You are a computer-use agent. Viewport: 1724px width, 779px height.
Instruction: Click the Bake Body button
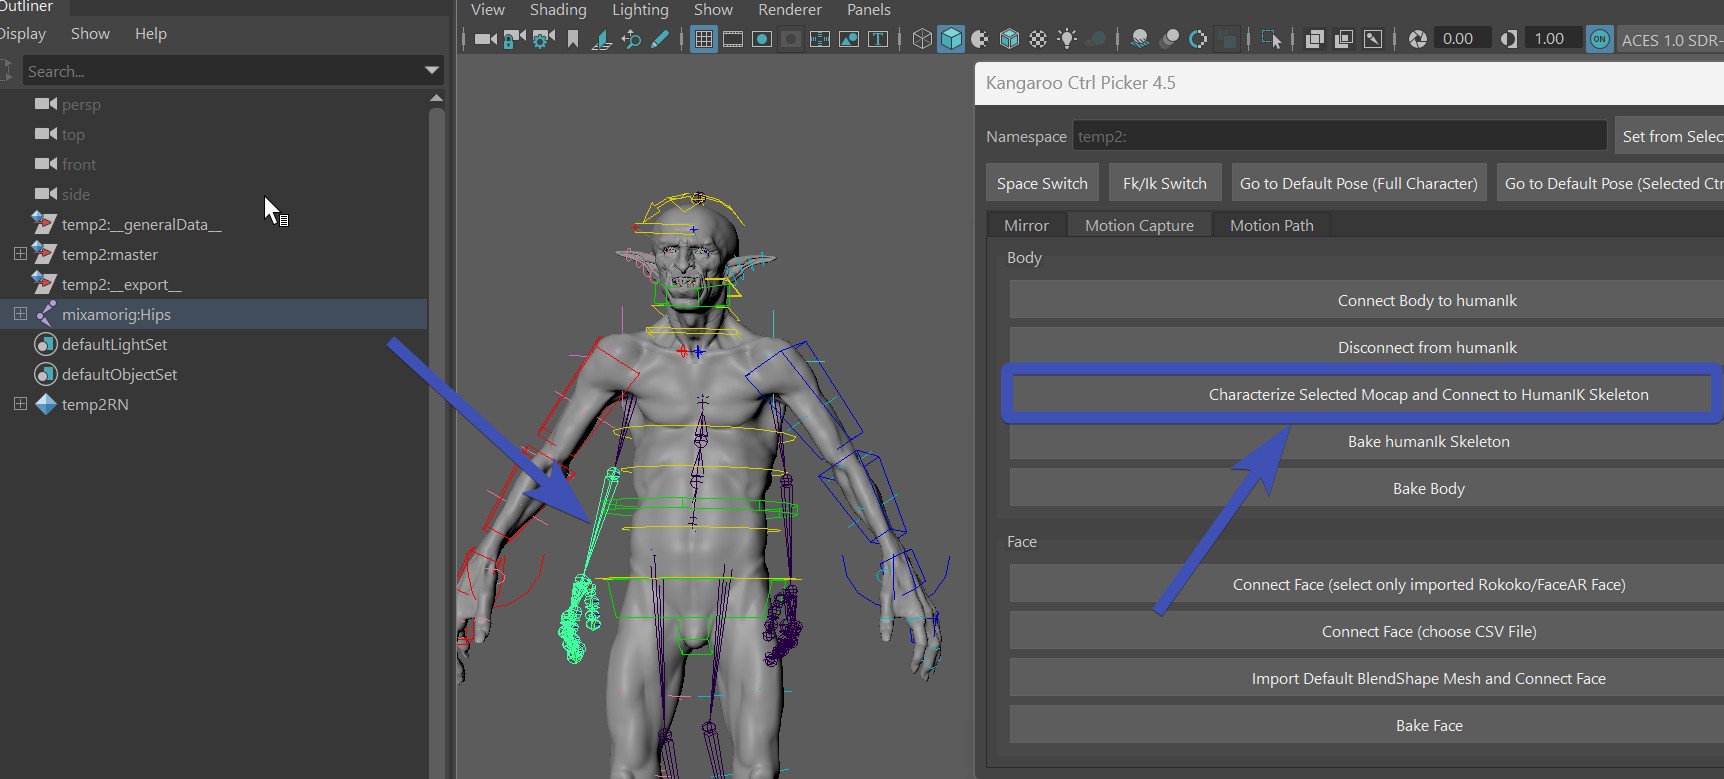[x=1366, y=488]
